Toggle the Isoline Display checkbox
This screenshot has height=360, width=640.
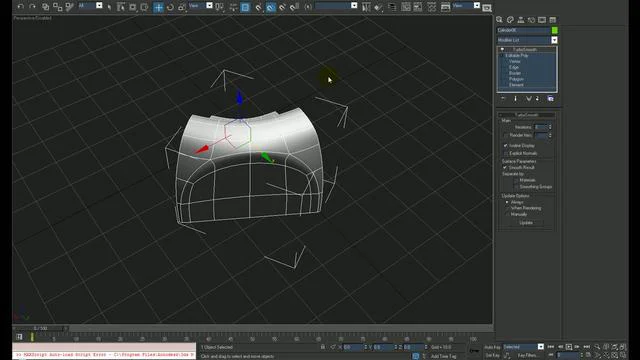click(505, 145)
